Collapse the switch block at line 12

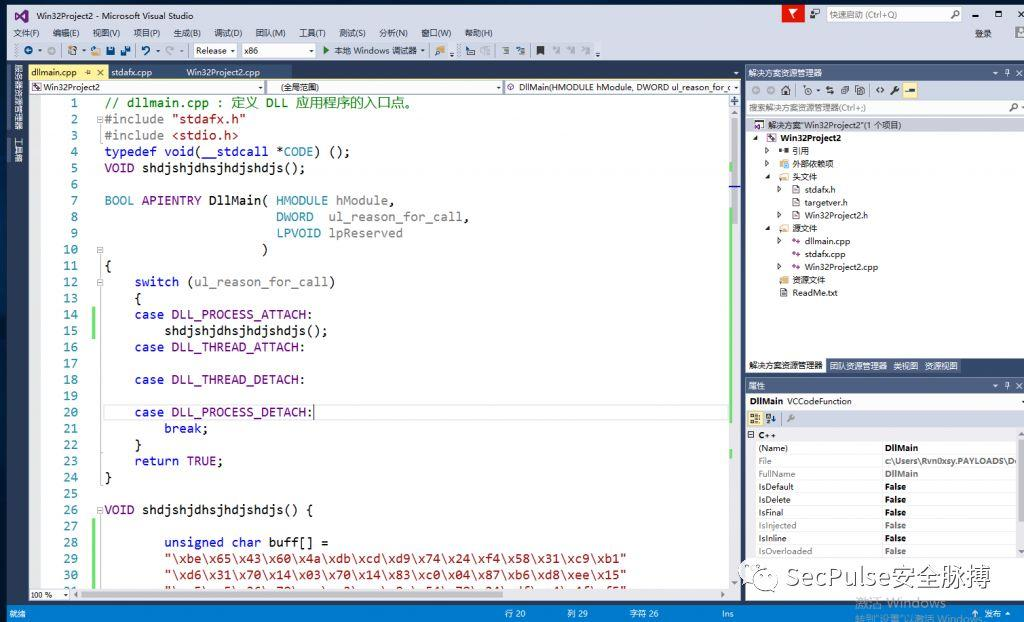(x=100, y=282)
